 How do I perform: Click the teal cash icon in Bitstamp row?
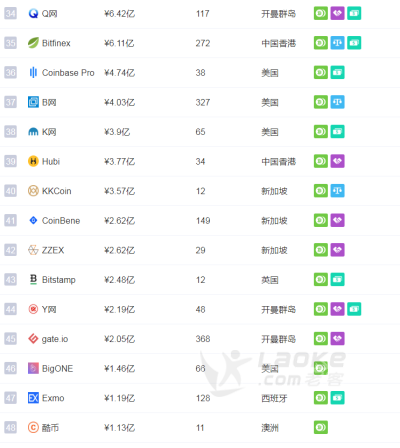[337, 279]
